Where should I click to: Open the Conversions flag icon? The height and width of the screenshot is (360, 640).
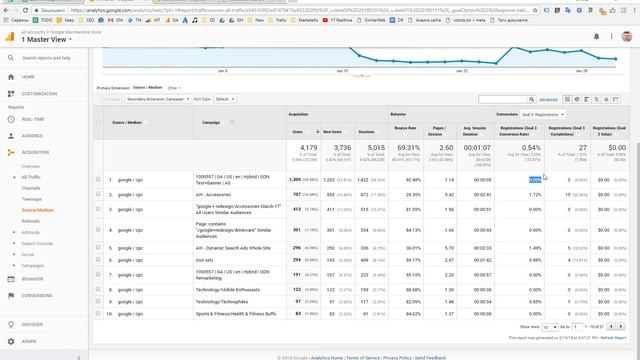(11, 296)
